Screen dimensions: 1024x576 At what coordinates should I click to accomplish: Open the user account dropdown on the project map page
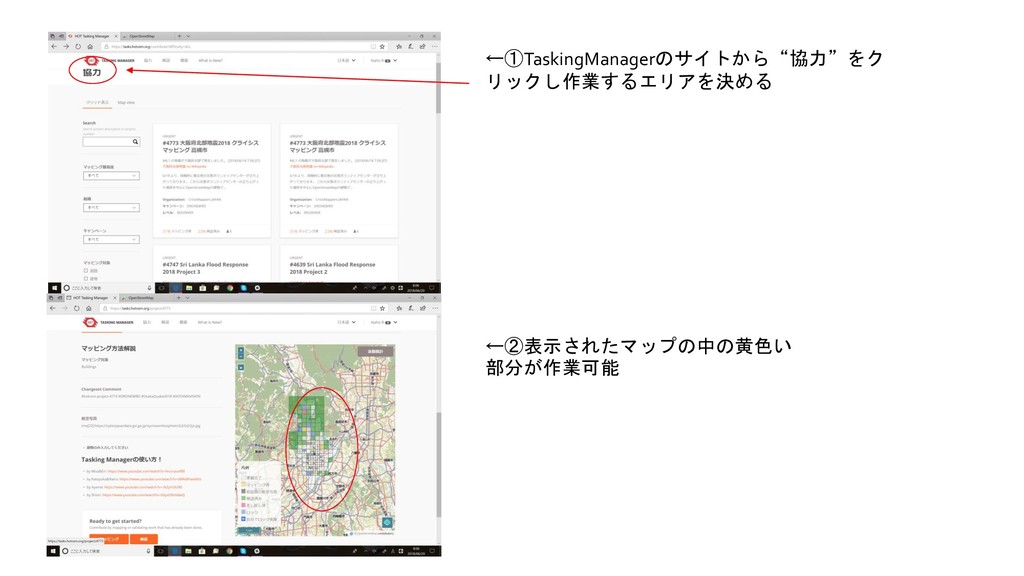(384, 322)
